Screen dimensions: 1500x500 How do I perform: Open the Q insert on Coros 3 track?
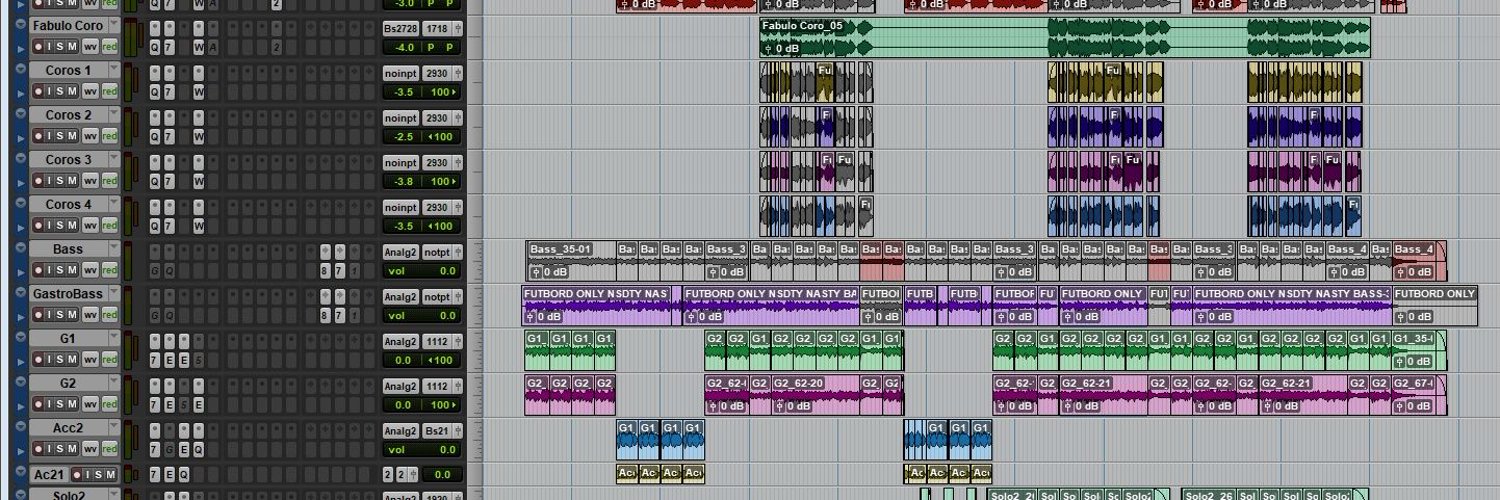pos(155,181)
